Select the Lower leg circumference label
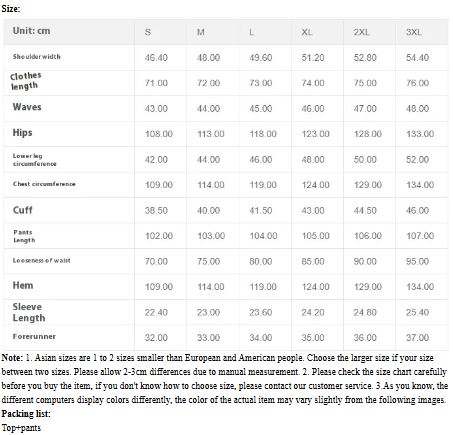This screenshot has width=453, height=435. 34,160
